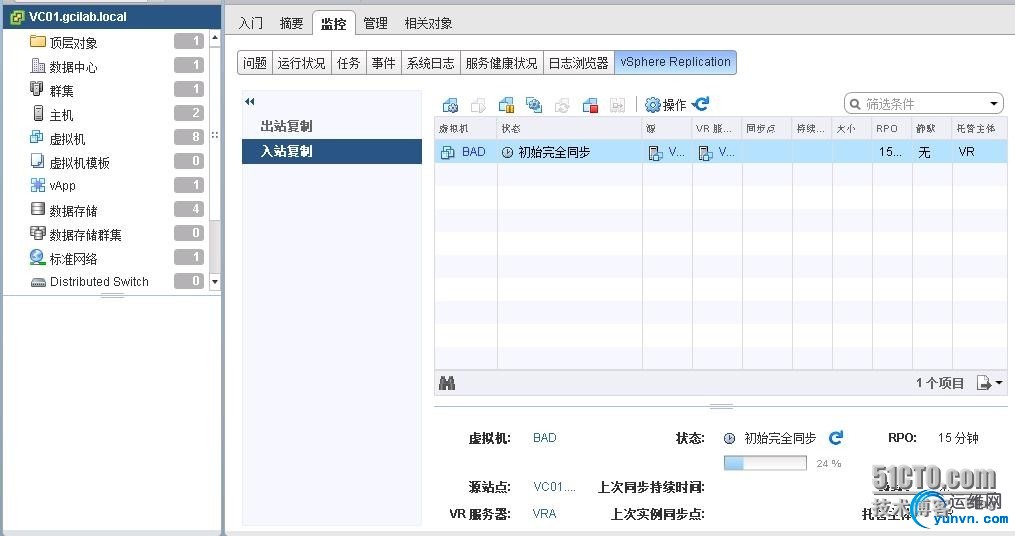1015x536 pixels.
Task: Click the VC01.gcilab.local vCenter icon
Action: click(17, 17)
